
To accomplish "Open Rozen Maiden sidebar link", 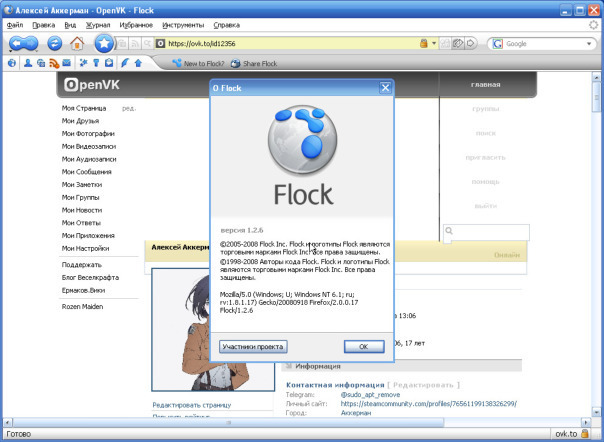I will click(x=82, y=307).
